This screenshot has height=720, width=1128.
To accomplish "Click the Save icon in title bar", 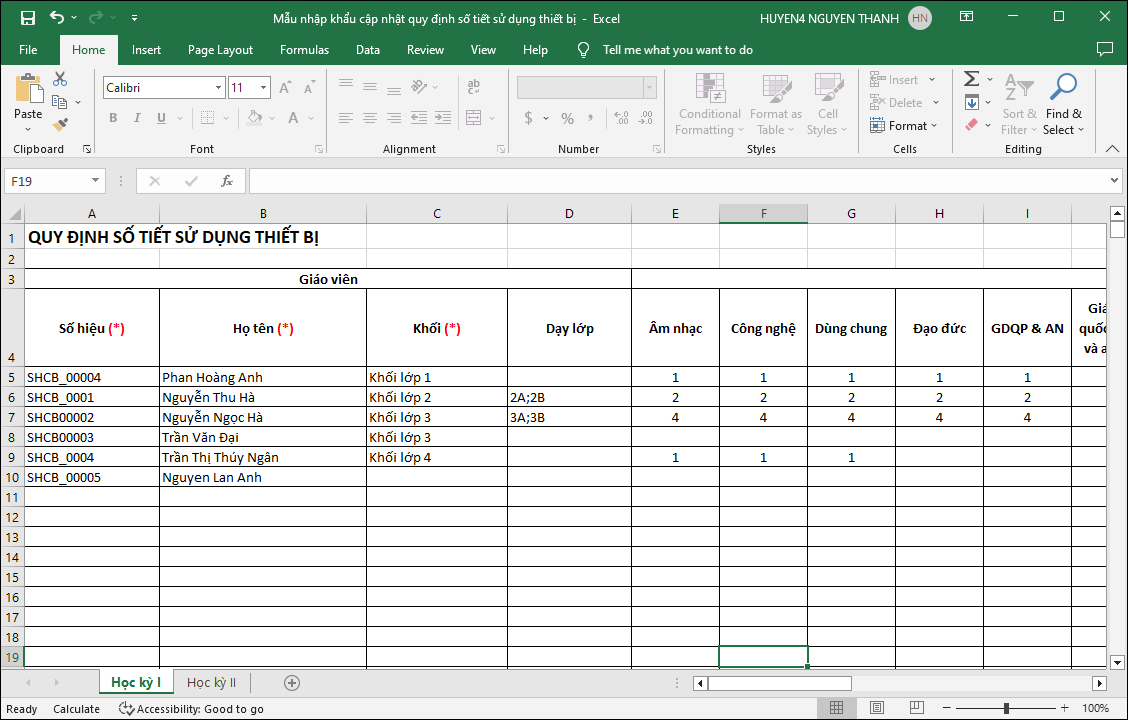I will tap(28, 18).
